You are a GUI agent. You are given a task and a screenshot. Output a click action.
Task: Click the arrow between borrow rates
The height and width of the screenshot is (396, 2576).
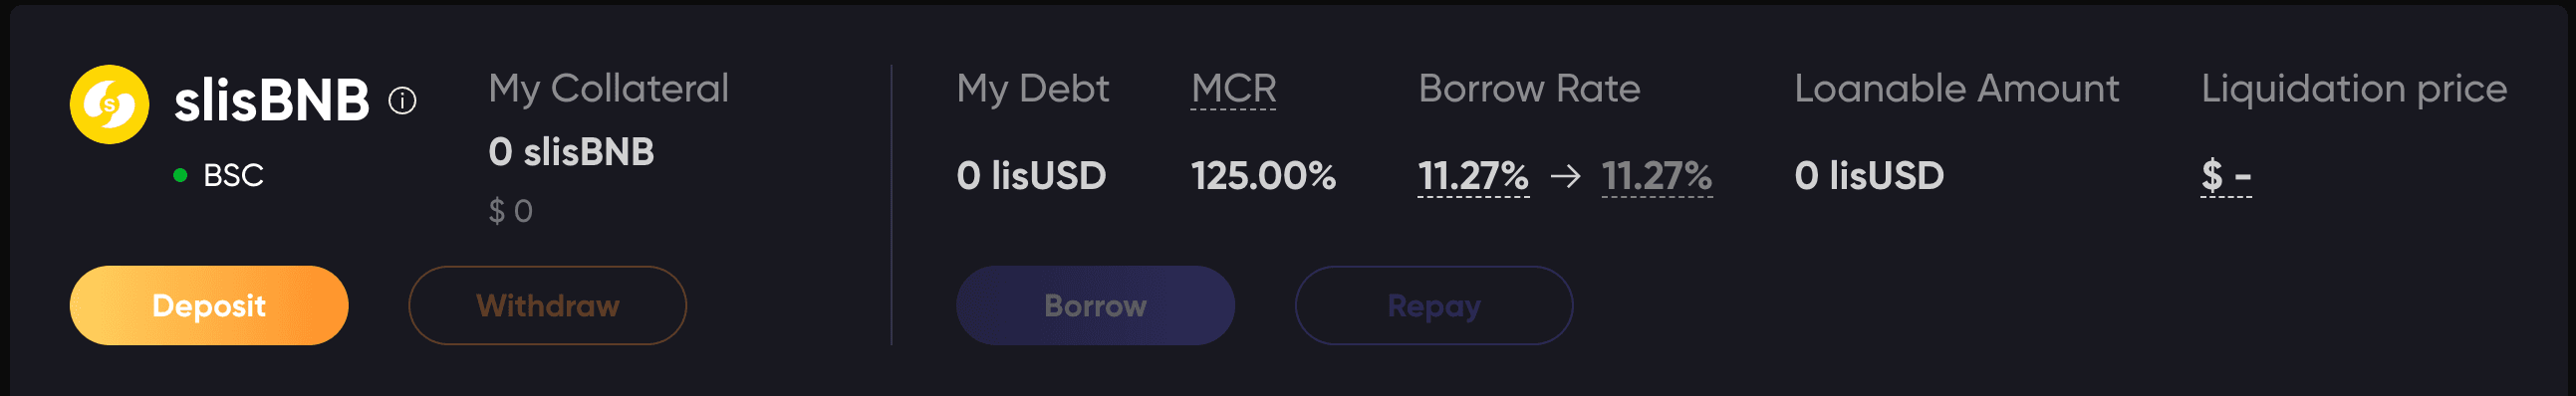tap(1565, 177)
